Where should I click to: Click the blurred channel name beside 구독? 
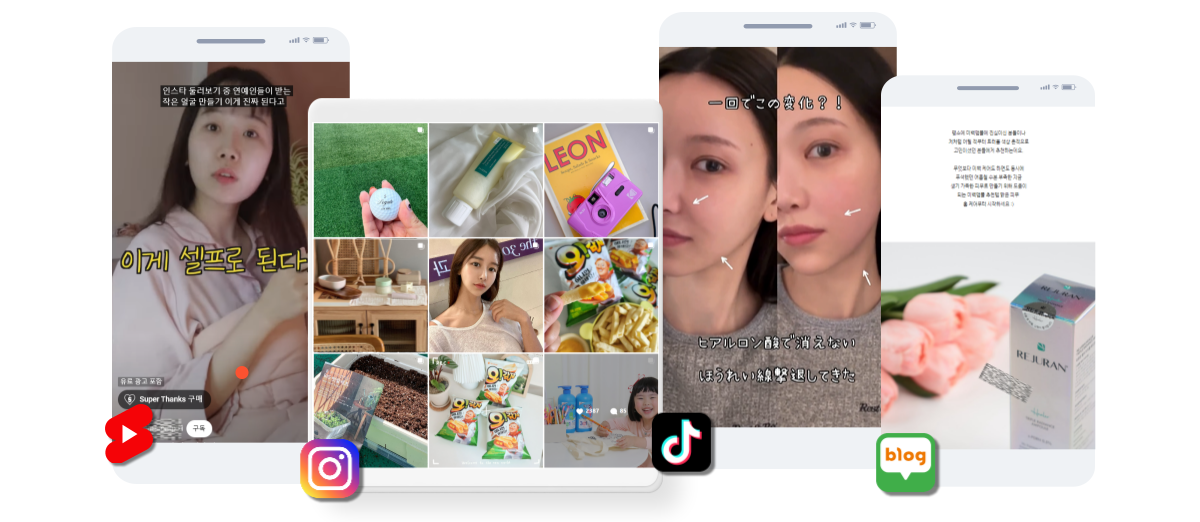pos(166,429)
